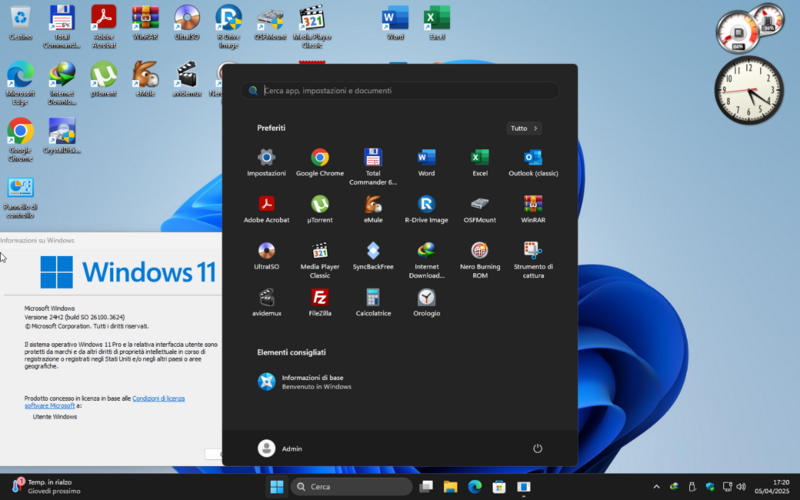Open Adobe Acrobat from Start menu
800x500 pixels.
click(x=266, y=209)
